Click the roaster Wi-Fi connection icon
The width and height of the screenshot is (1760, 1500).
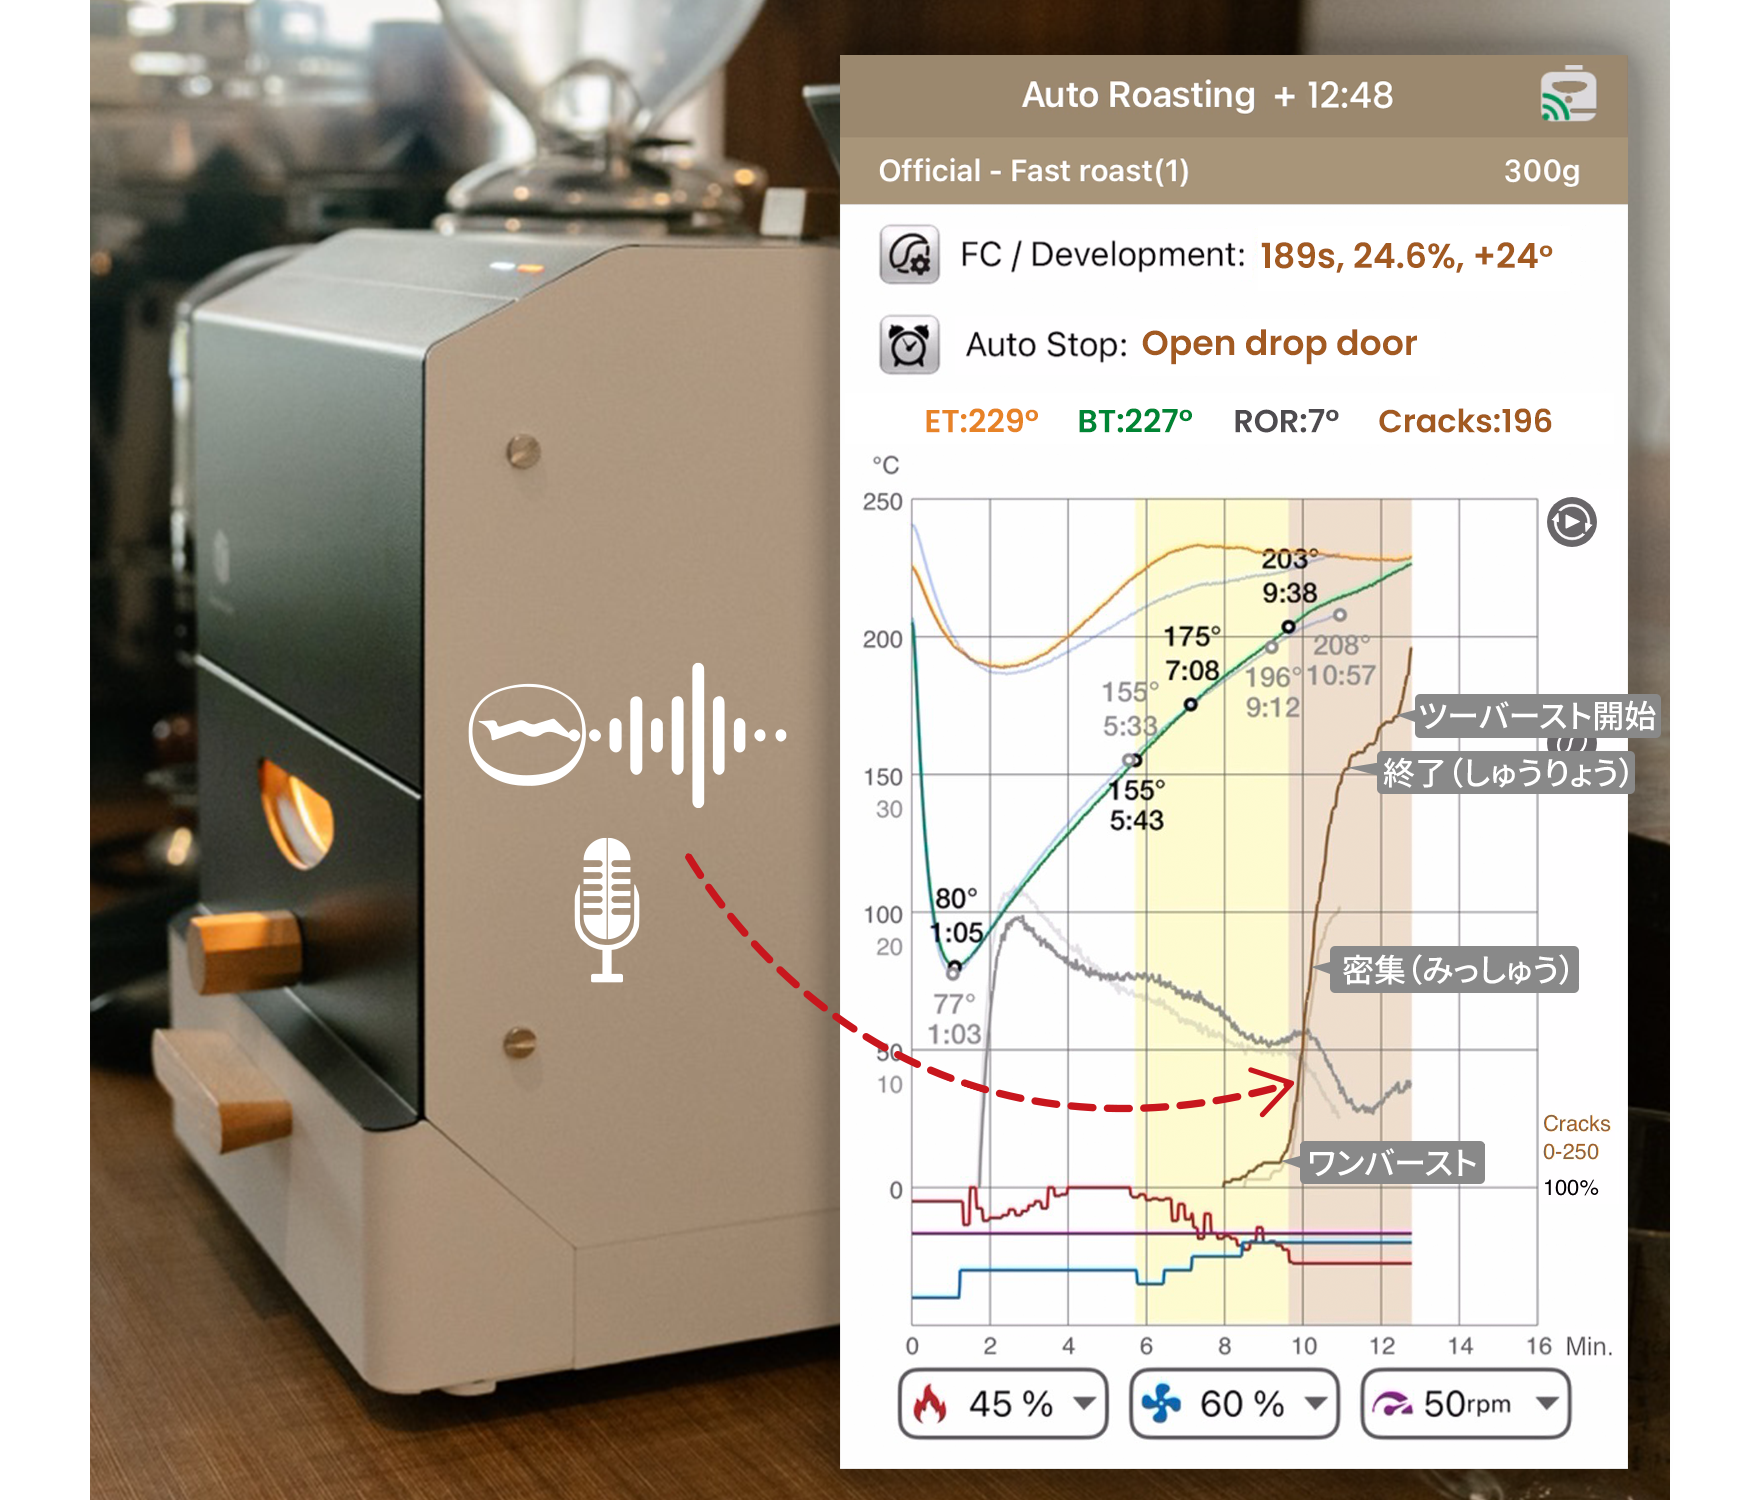1567,95
